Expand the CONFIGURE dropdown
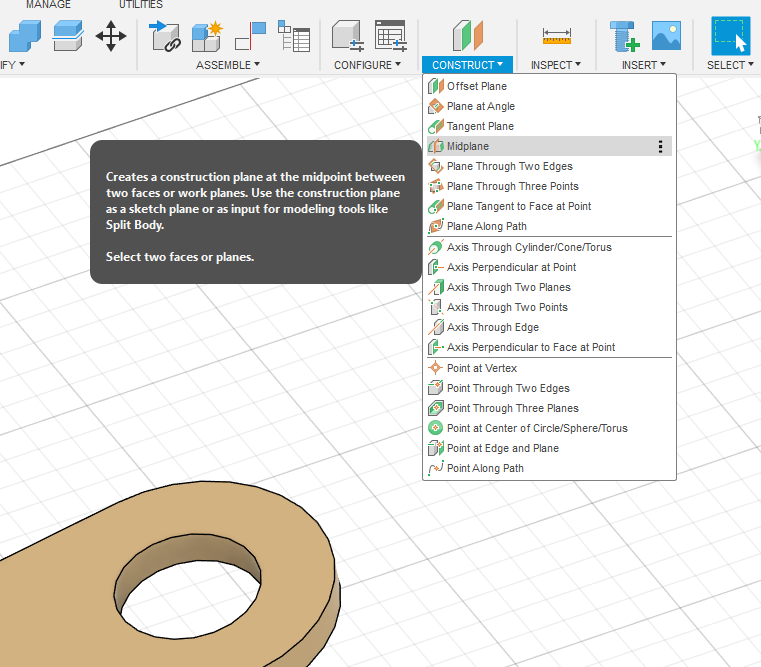This screenshot has width=761, height=667. pos(367,65)
